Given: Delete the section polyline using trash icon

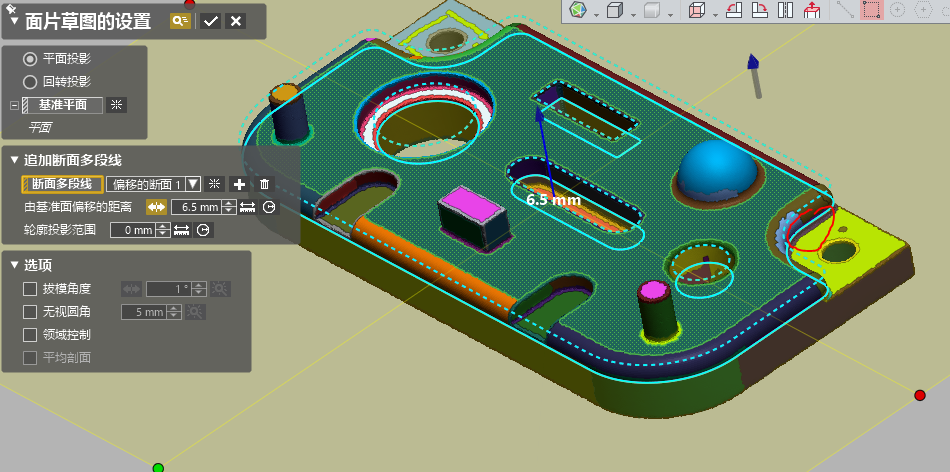Looking at the screenshot, I should [264, 184].
